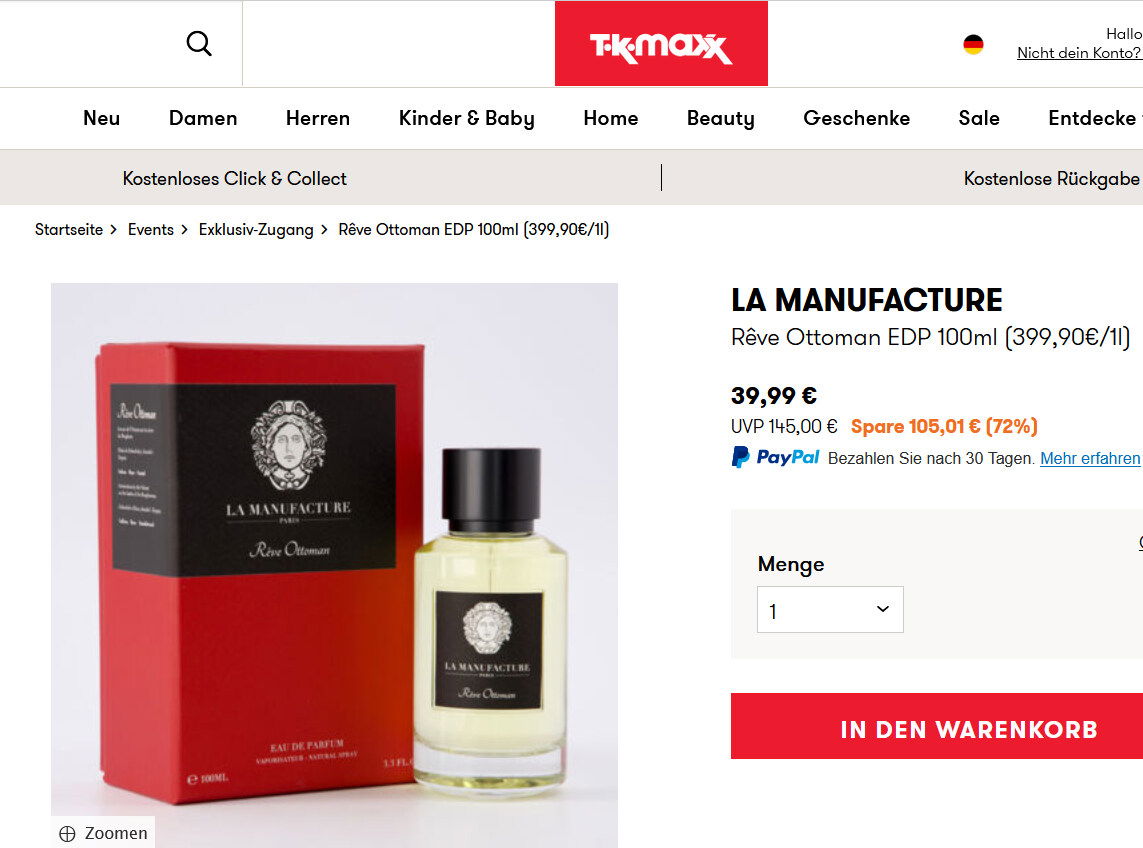This screenshot has height=848, width=1143.
Task: Go to Exklusiv-Zugang breadcrumb
Action: pos(256,230)
